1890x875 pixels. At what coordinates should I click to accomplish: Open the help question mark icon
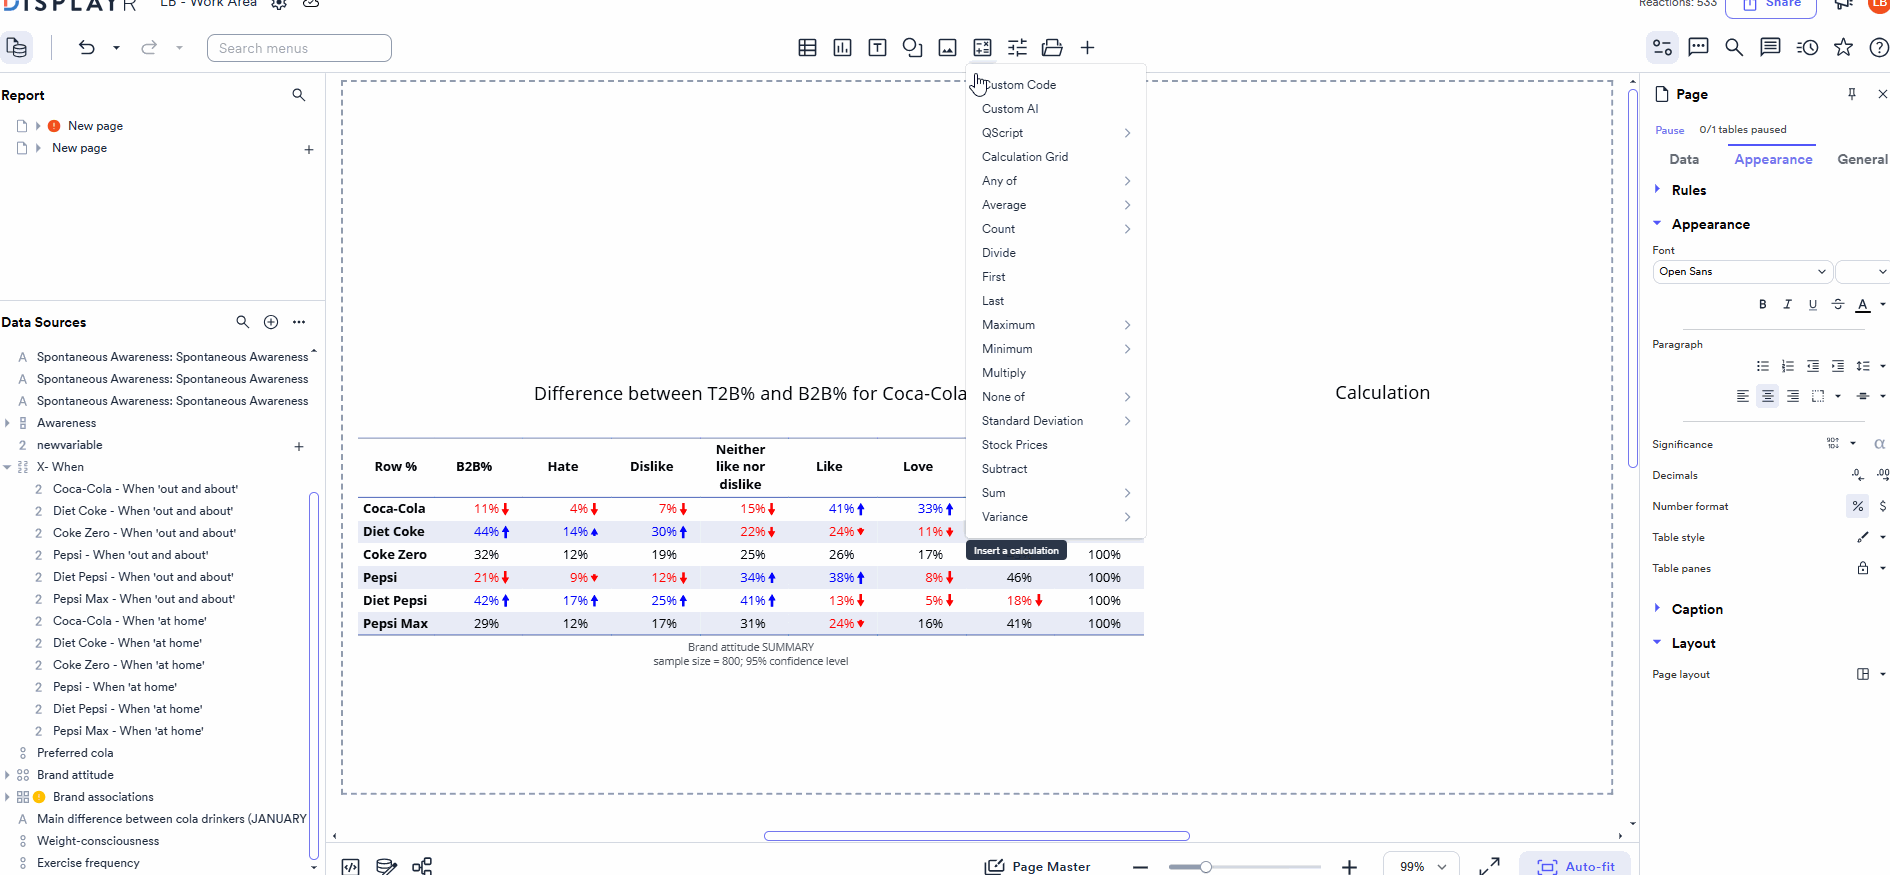click(1879, 47)
